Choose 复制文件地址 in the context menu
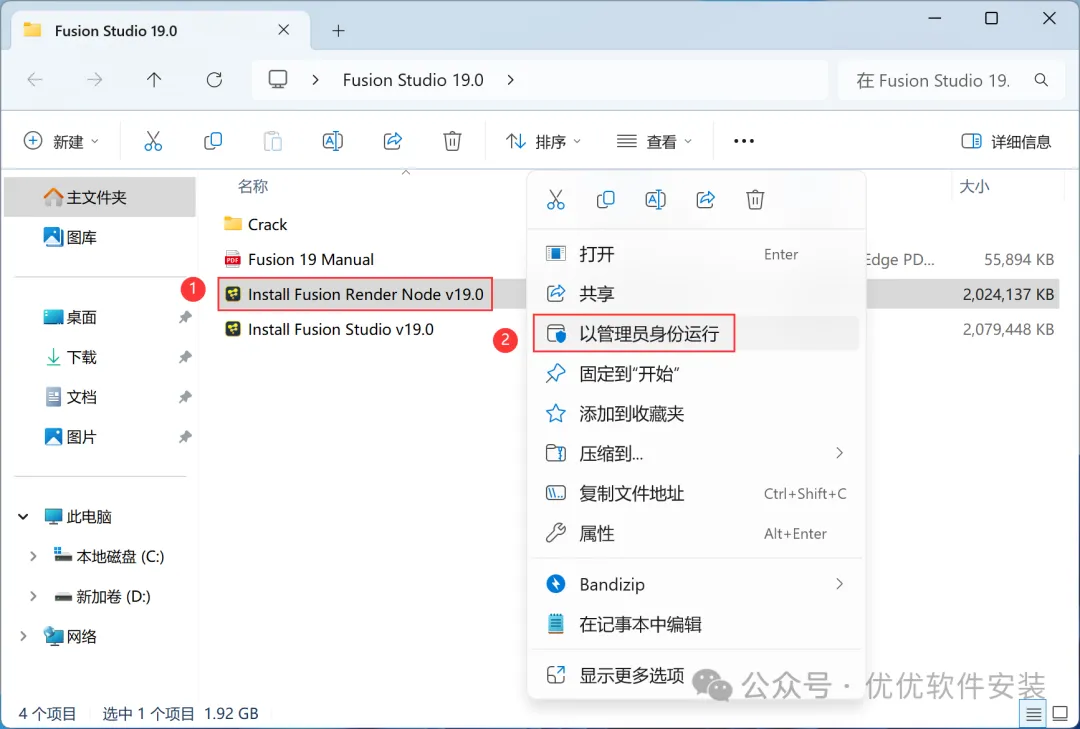This screenshot has width=1080, height=729. tap(696, 493)
